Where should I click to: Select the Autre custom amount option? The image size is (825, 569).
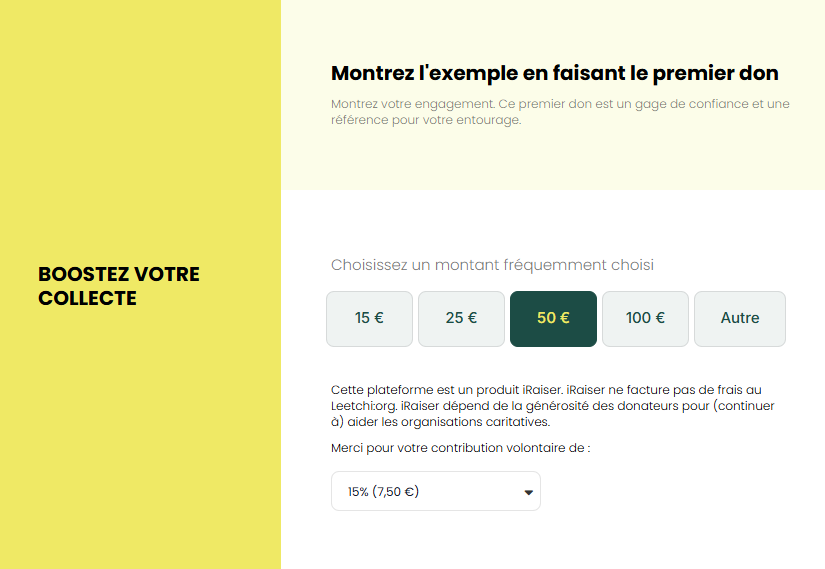coord(740,319)
